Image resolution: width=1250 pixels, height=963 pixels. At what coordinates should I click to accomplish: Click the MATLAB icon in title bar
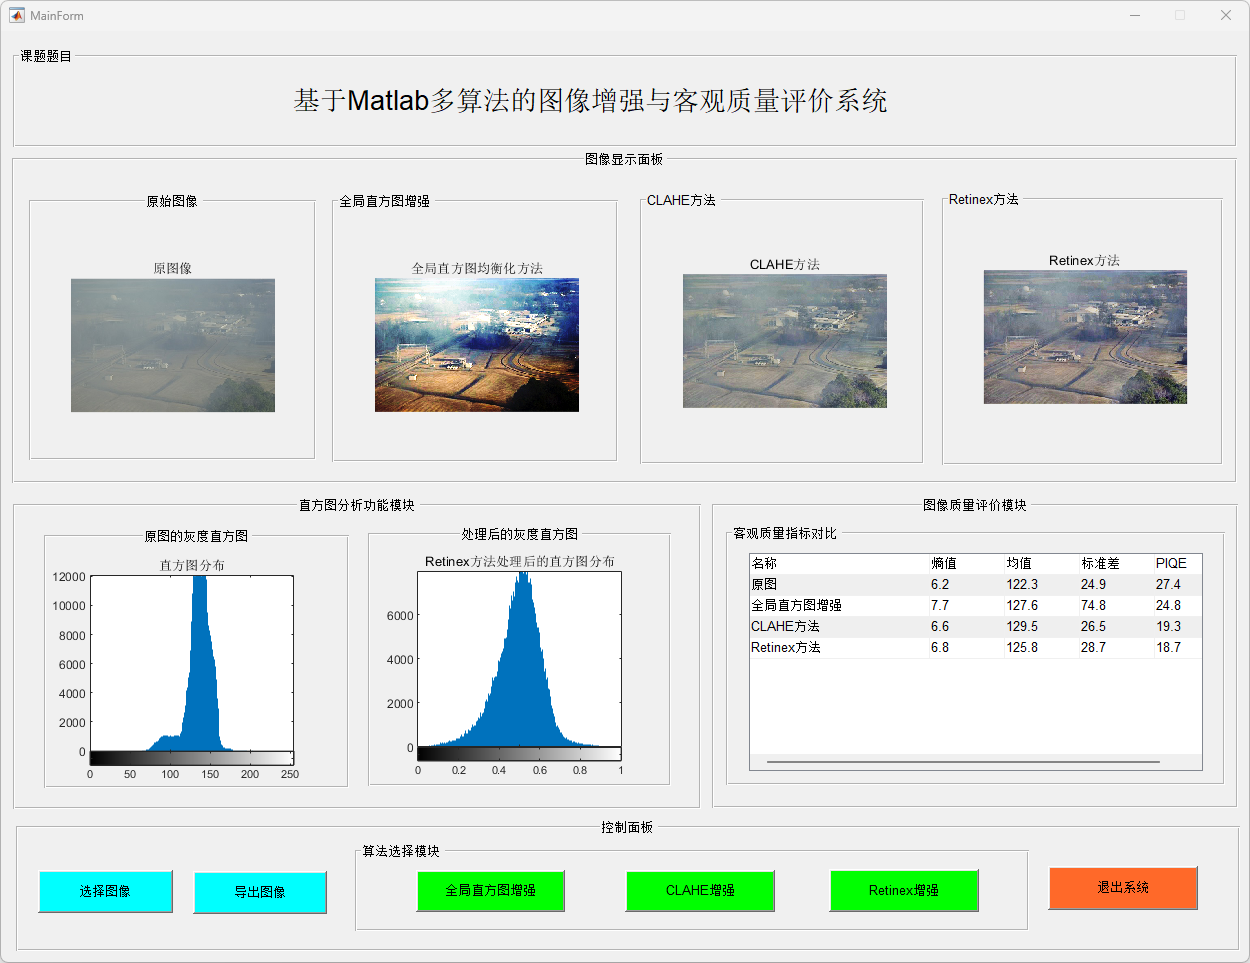16,15
